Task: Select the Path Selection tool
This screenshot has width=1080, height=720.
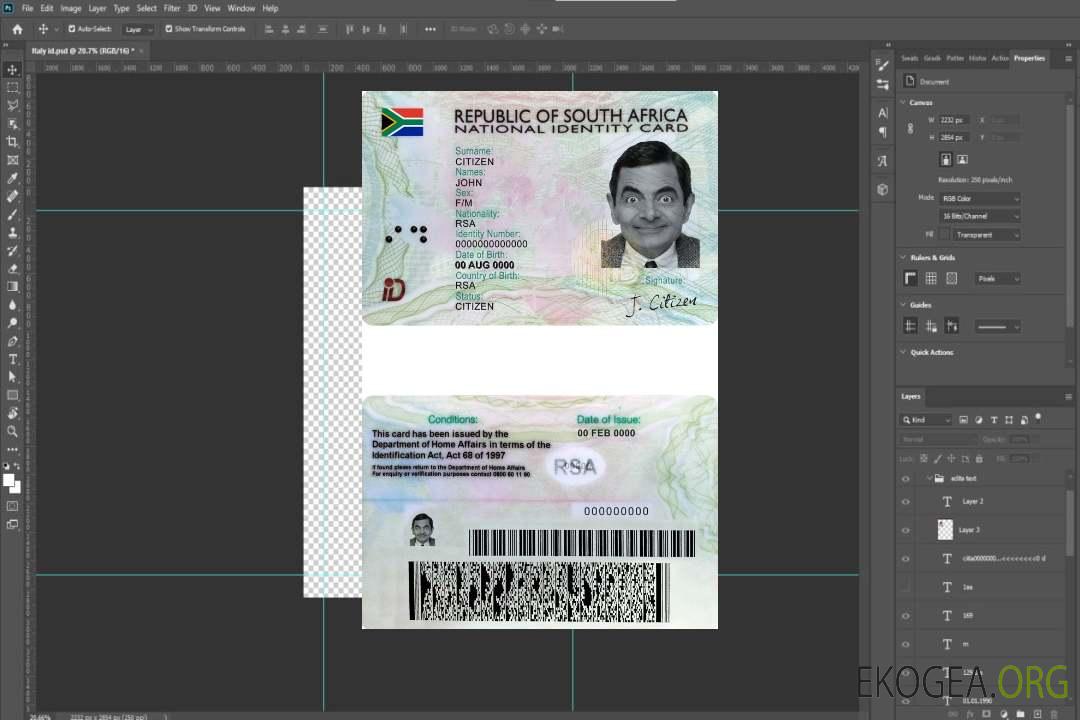Action: 12,377
